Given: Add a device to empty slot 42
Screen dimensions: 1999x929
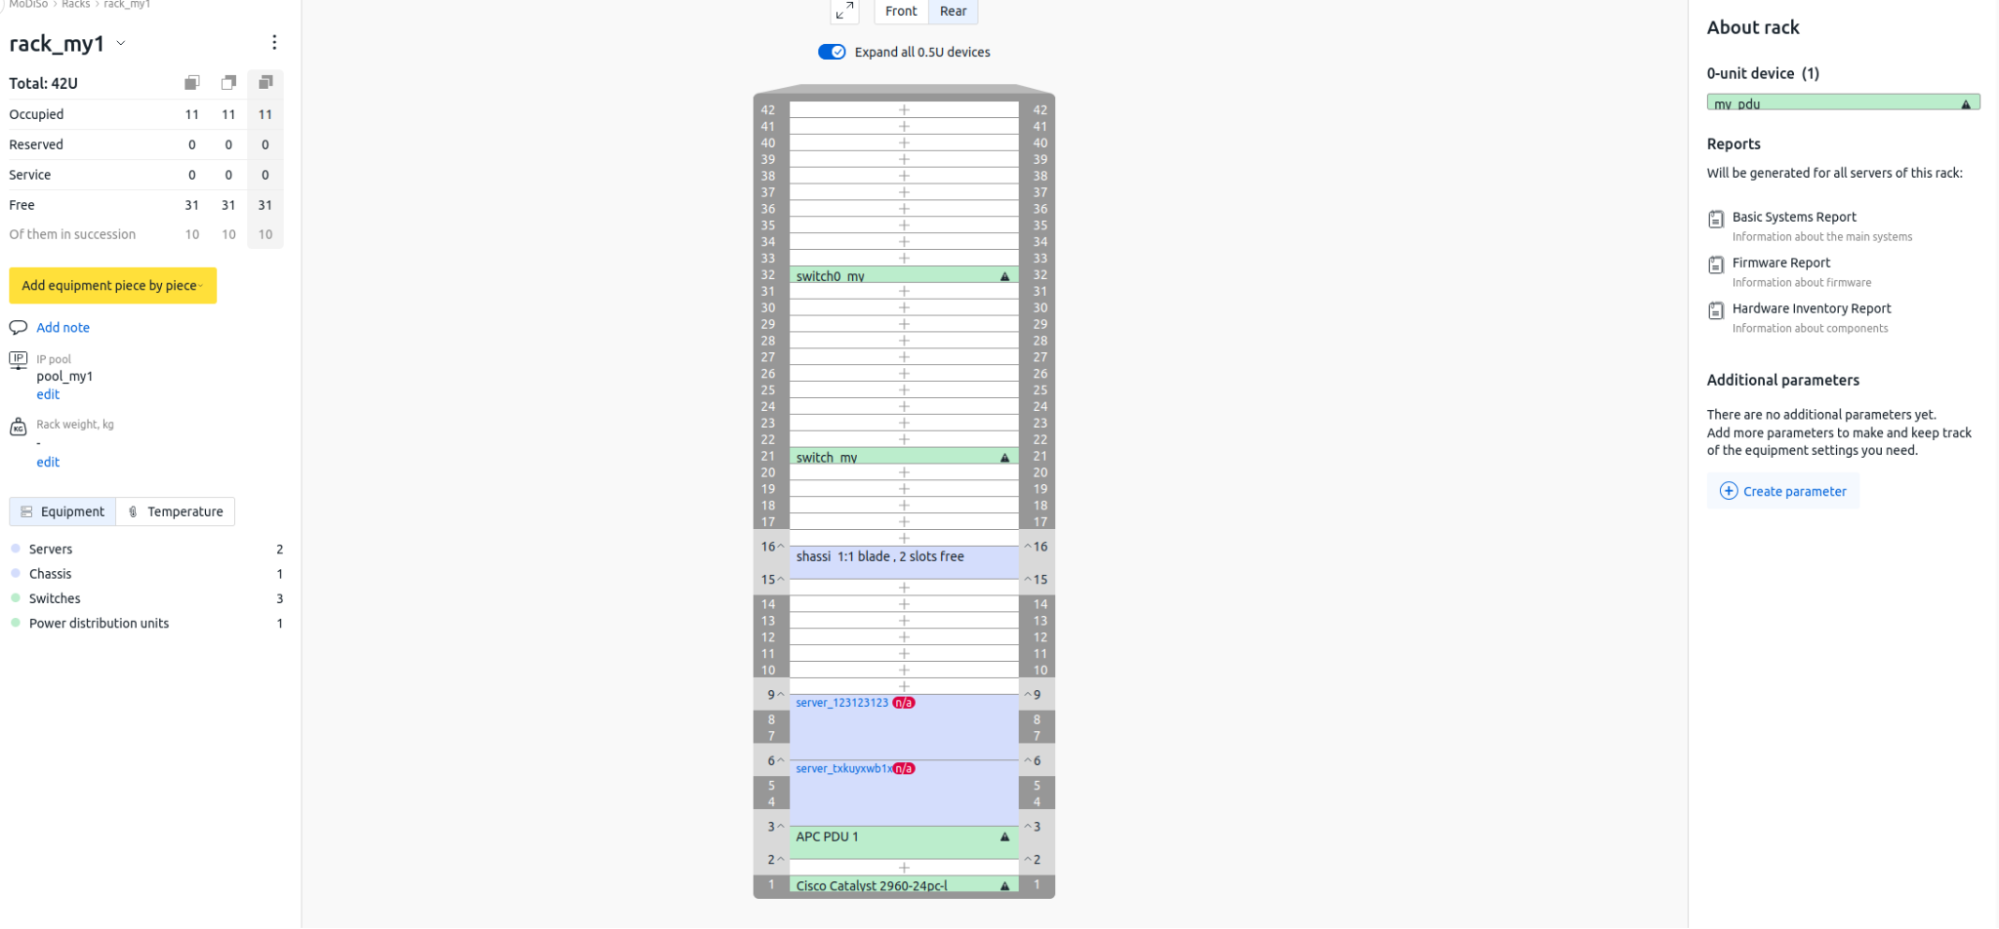Looking at the screenshot, I should pos(904,110).
